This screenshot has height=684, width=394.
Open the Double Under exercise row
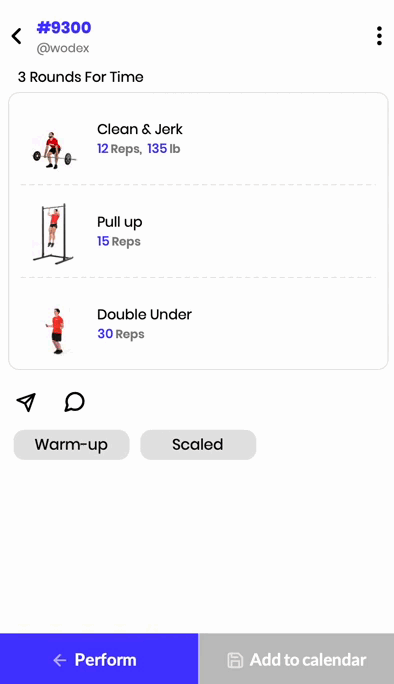pyautogui.click(x=198, y=324)
